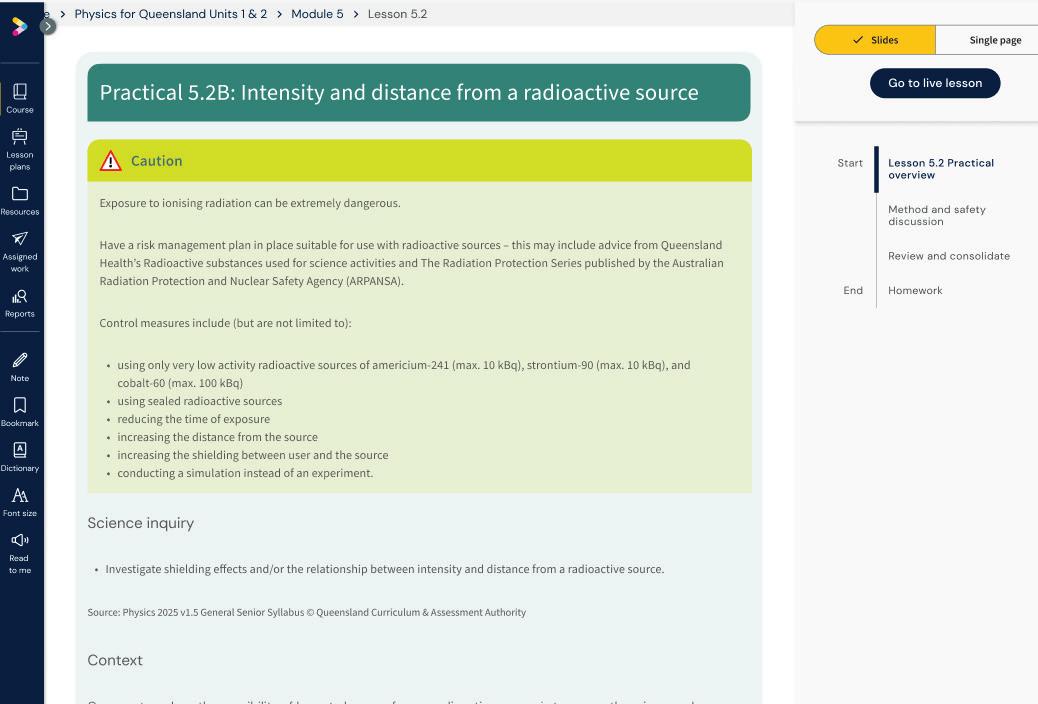The image size is (1038, 704).
Task: Click 'Exposure to ionising radiation' sentence
Action: pos(250,203)
